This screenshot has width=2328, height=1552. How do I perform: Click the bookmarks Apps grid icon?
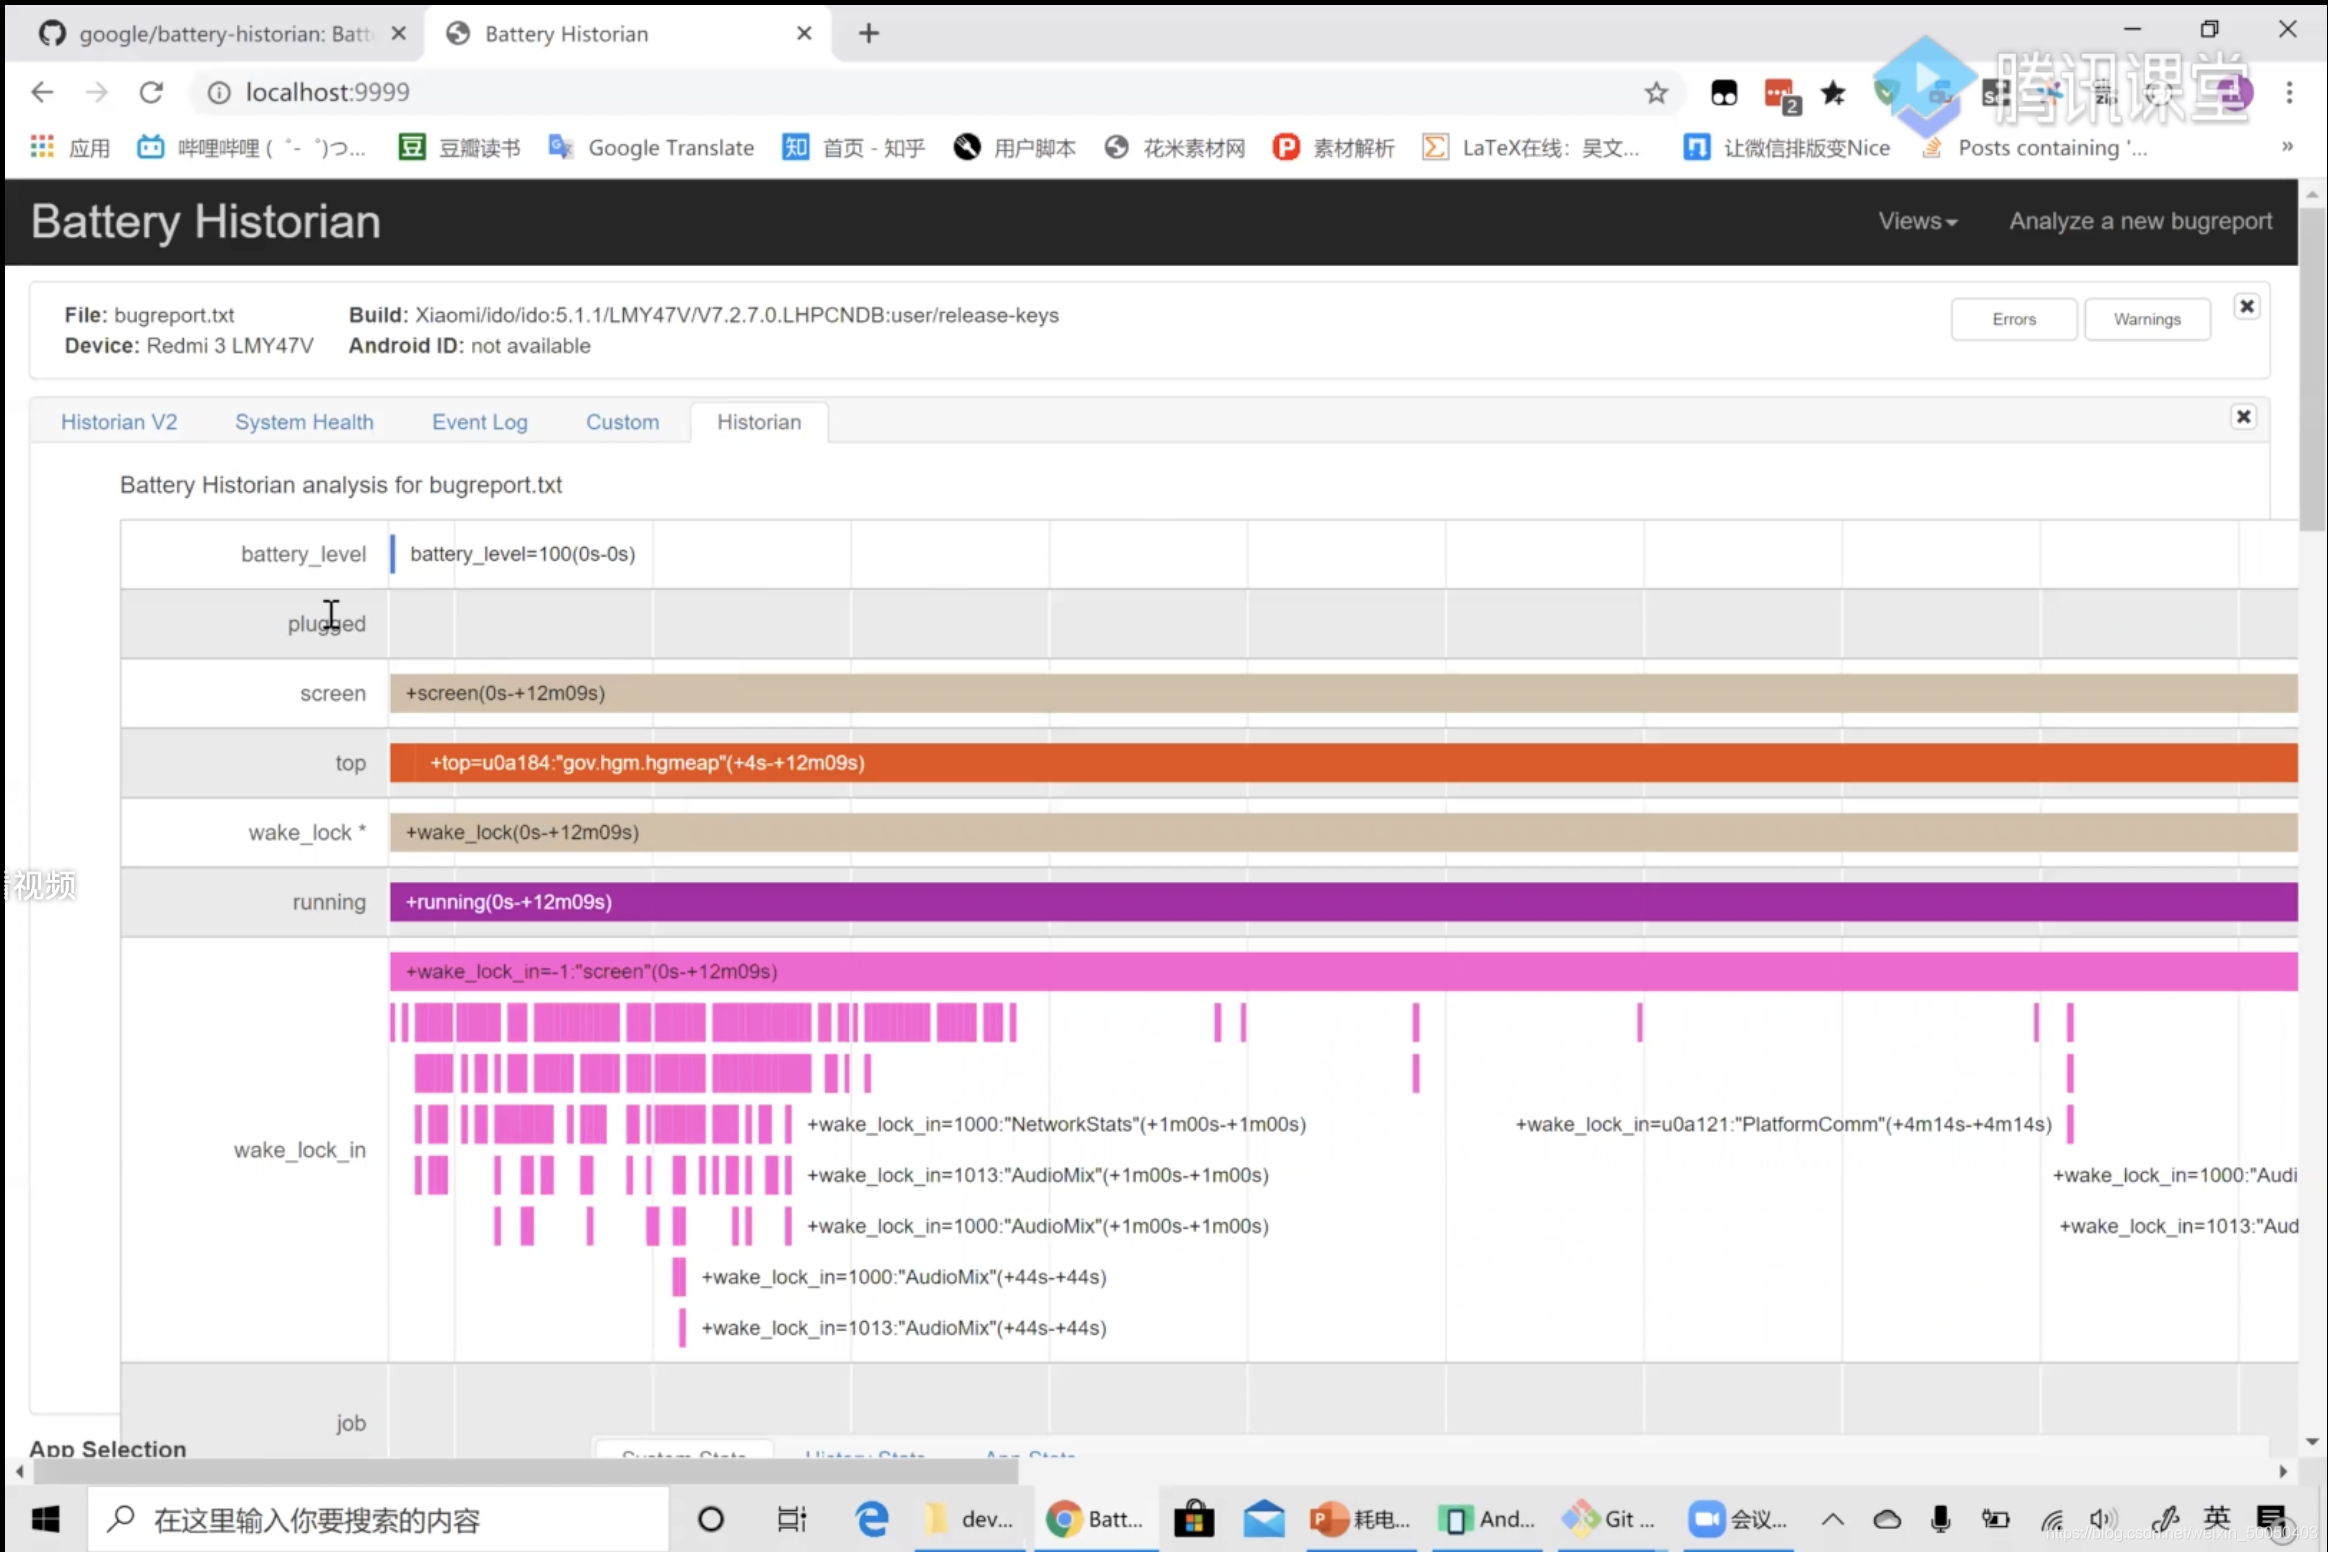(42, 148)
